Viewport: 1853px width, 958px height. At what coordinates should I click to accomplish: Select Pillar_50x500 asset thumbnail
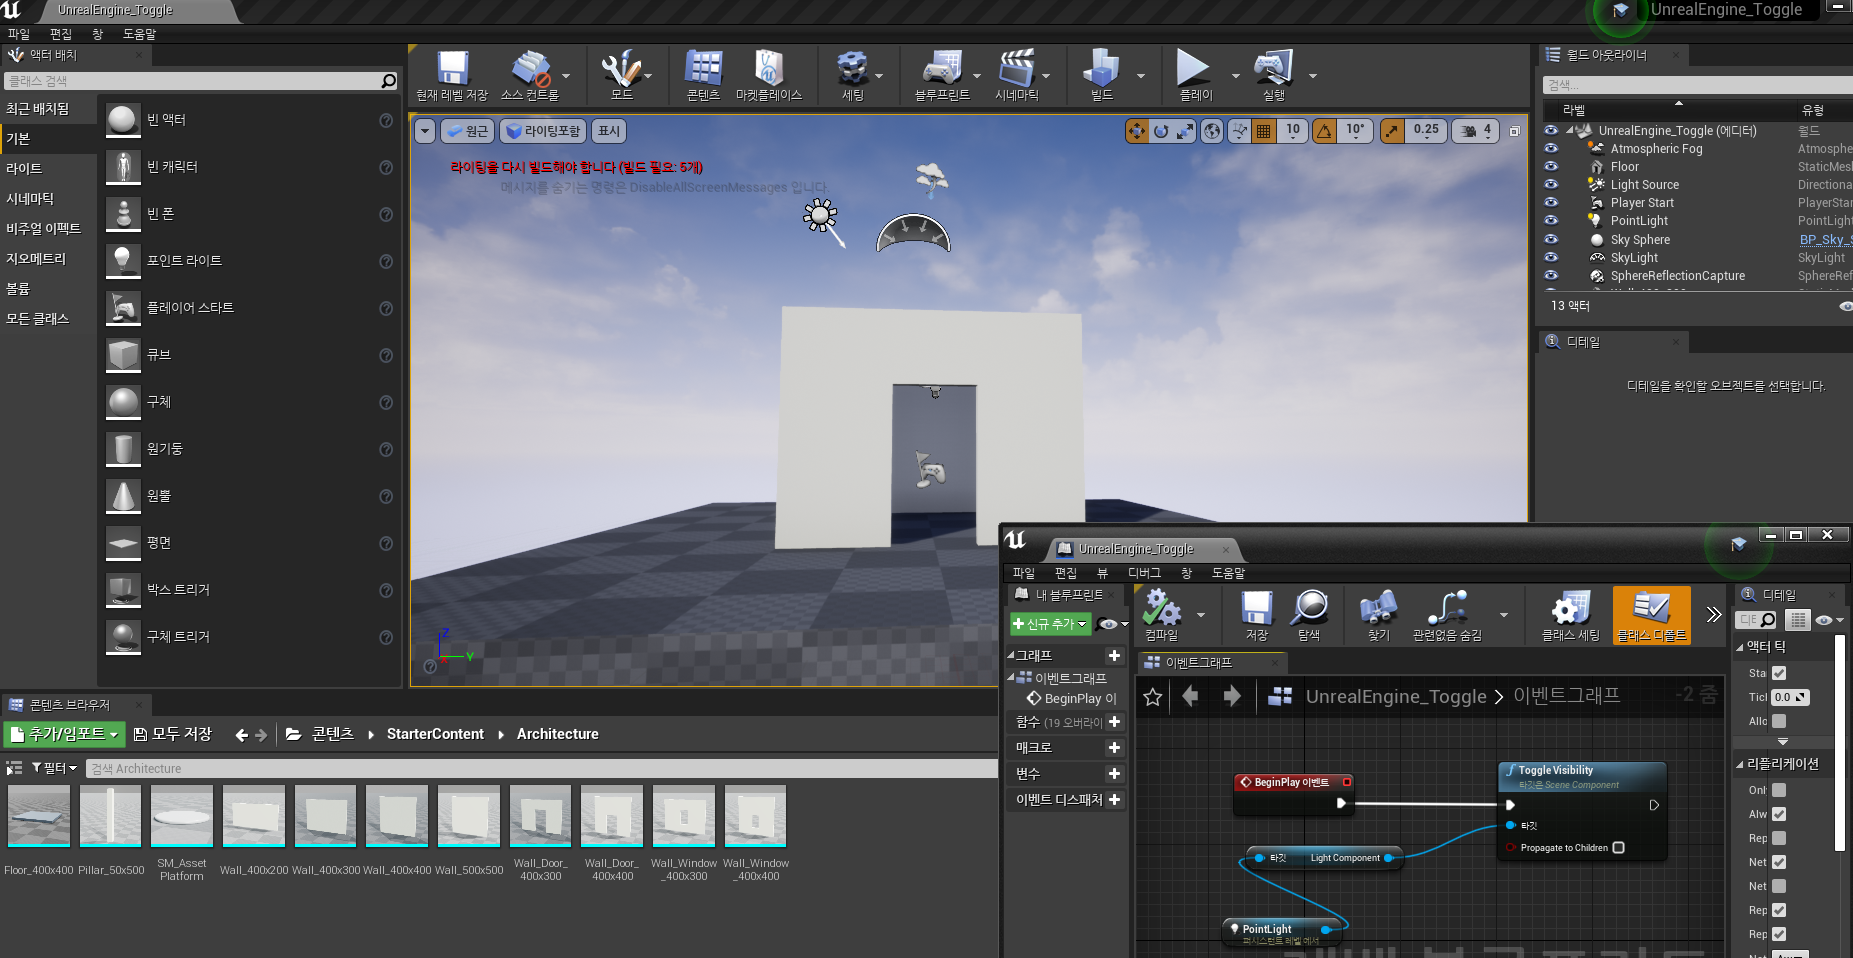(110, 817)
